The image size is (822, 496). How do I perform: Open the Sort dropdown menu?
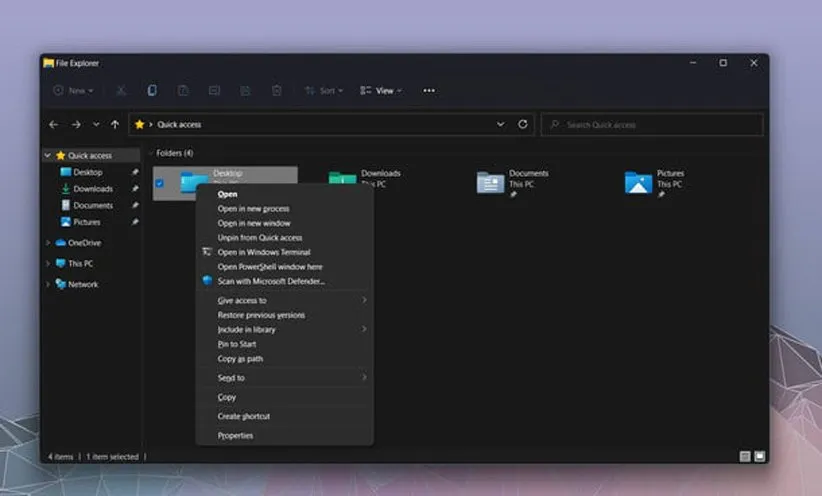pyautogui.click(x=323, y=90)
